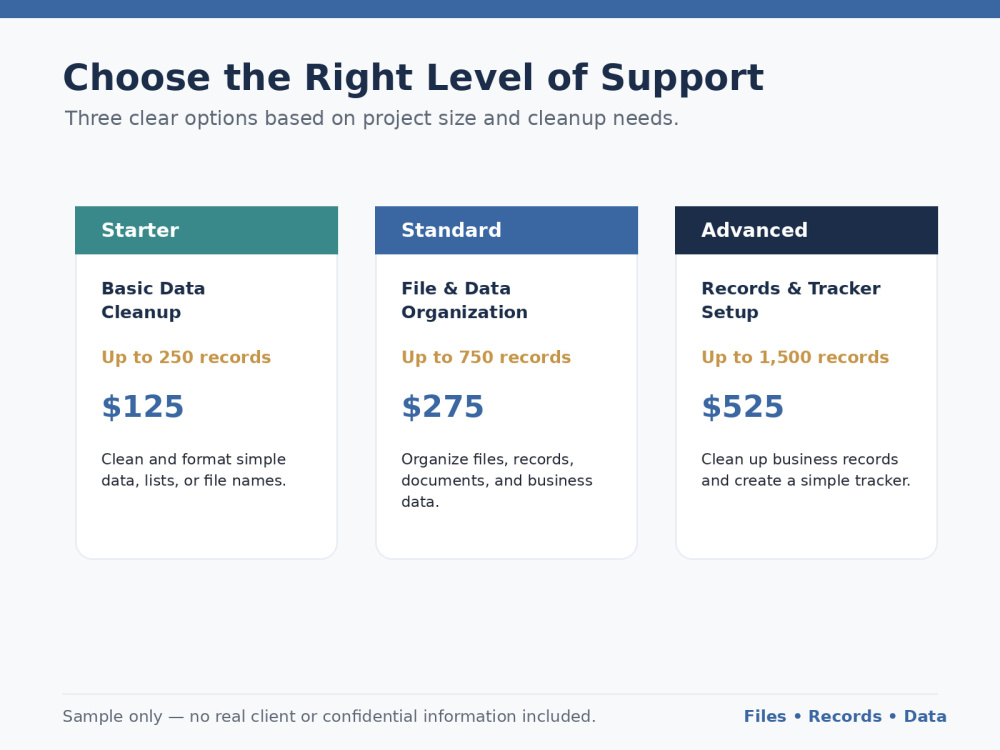
Task: Click the Records & Tracker Setup title
Action: tap(791, 300)
